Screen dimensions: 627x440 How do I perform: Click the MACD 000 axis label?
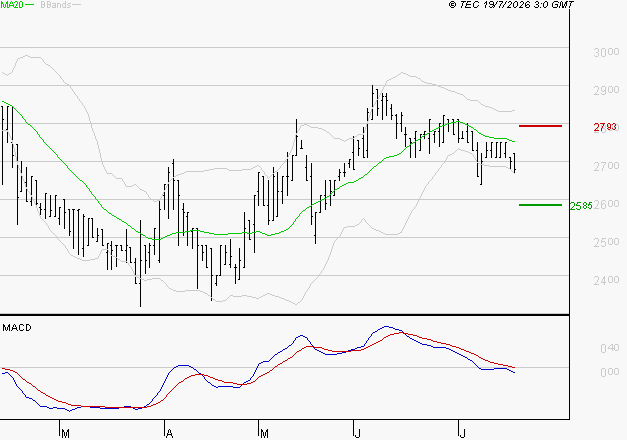[x=609, y=372]
